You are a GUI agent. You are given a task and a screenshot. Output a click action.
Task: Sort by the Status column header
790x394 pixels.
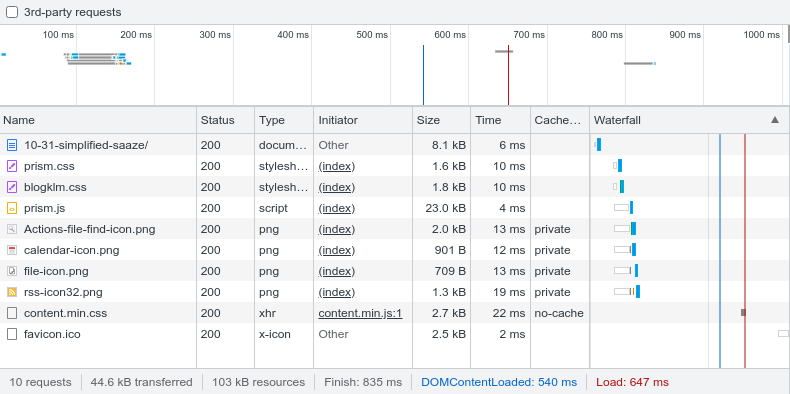tap(226, 120)
